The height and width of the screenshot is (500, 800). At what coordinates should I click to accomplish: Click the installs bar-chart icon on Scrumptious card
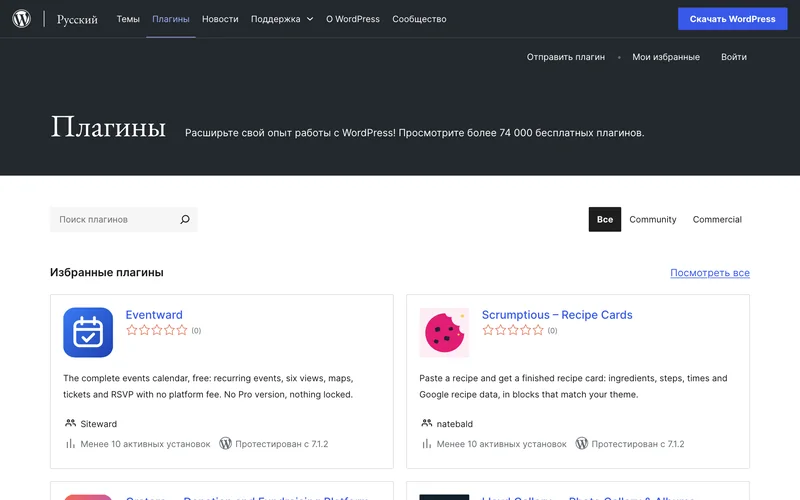(427, 444)
